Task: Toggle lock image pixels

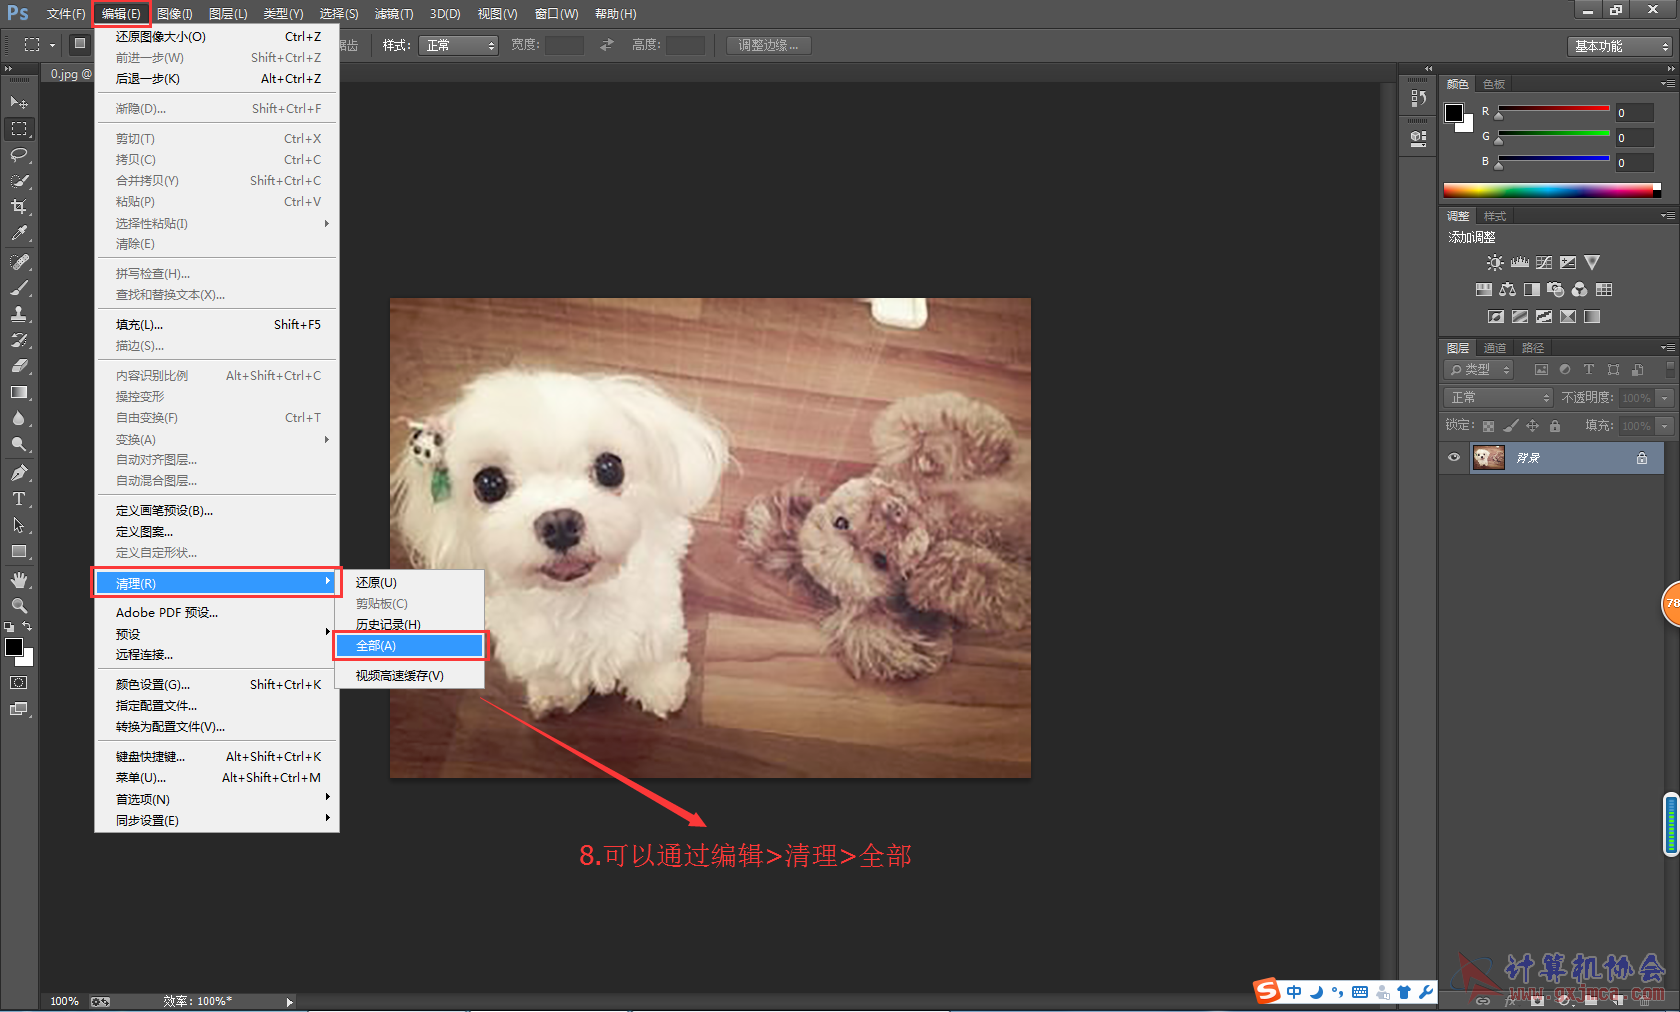Action: click(1511, 426)
